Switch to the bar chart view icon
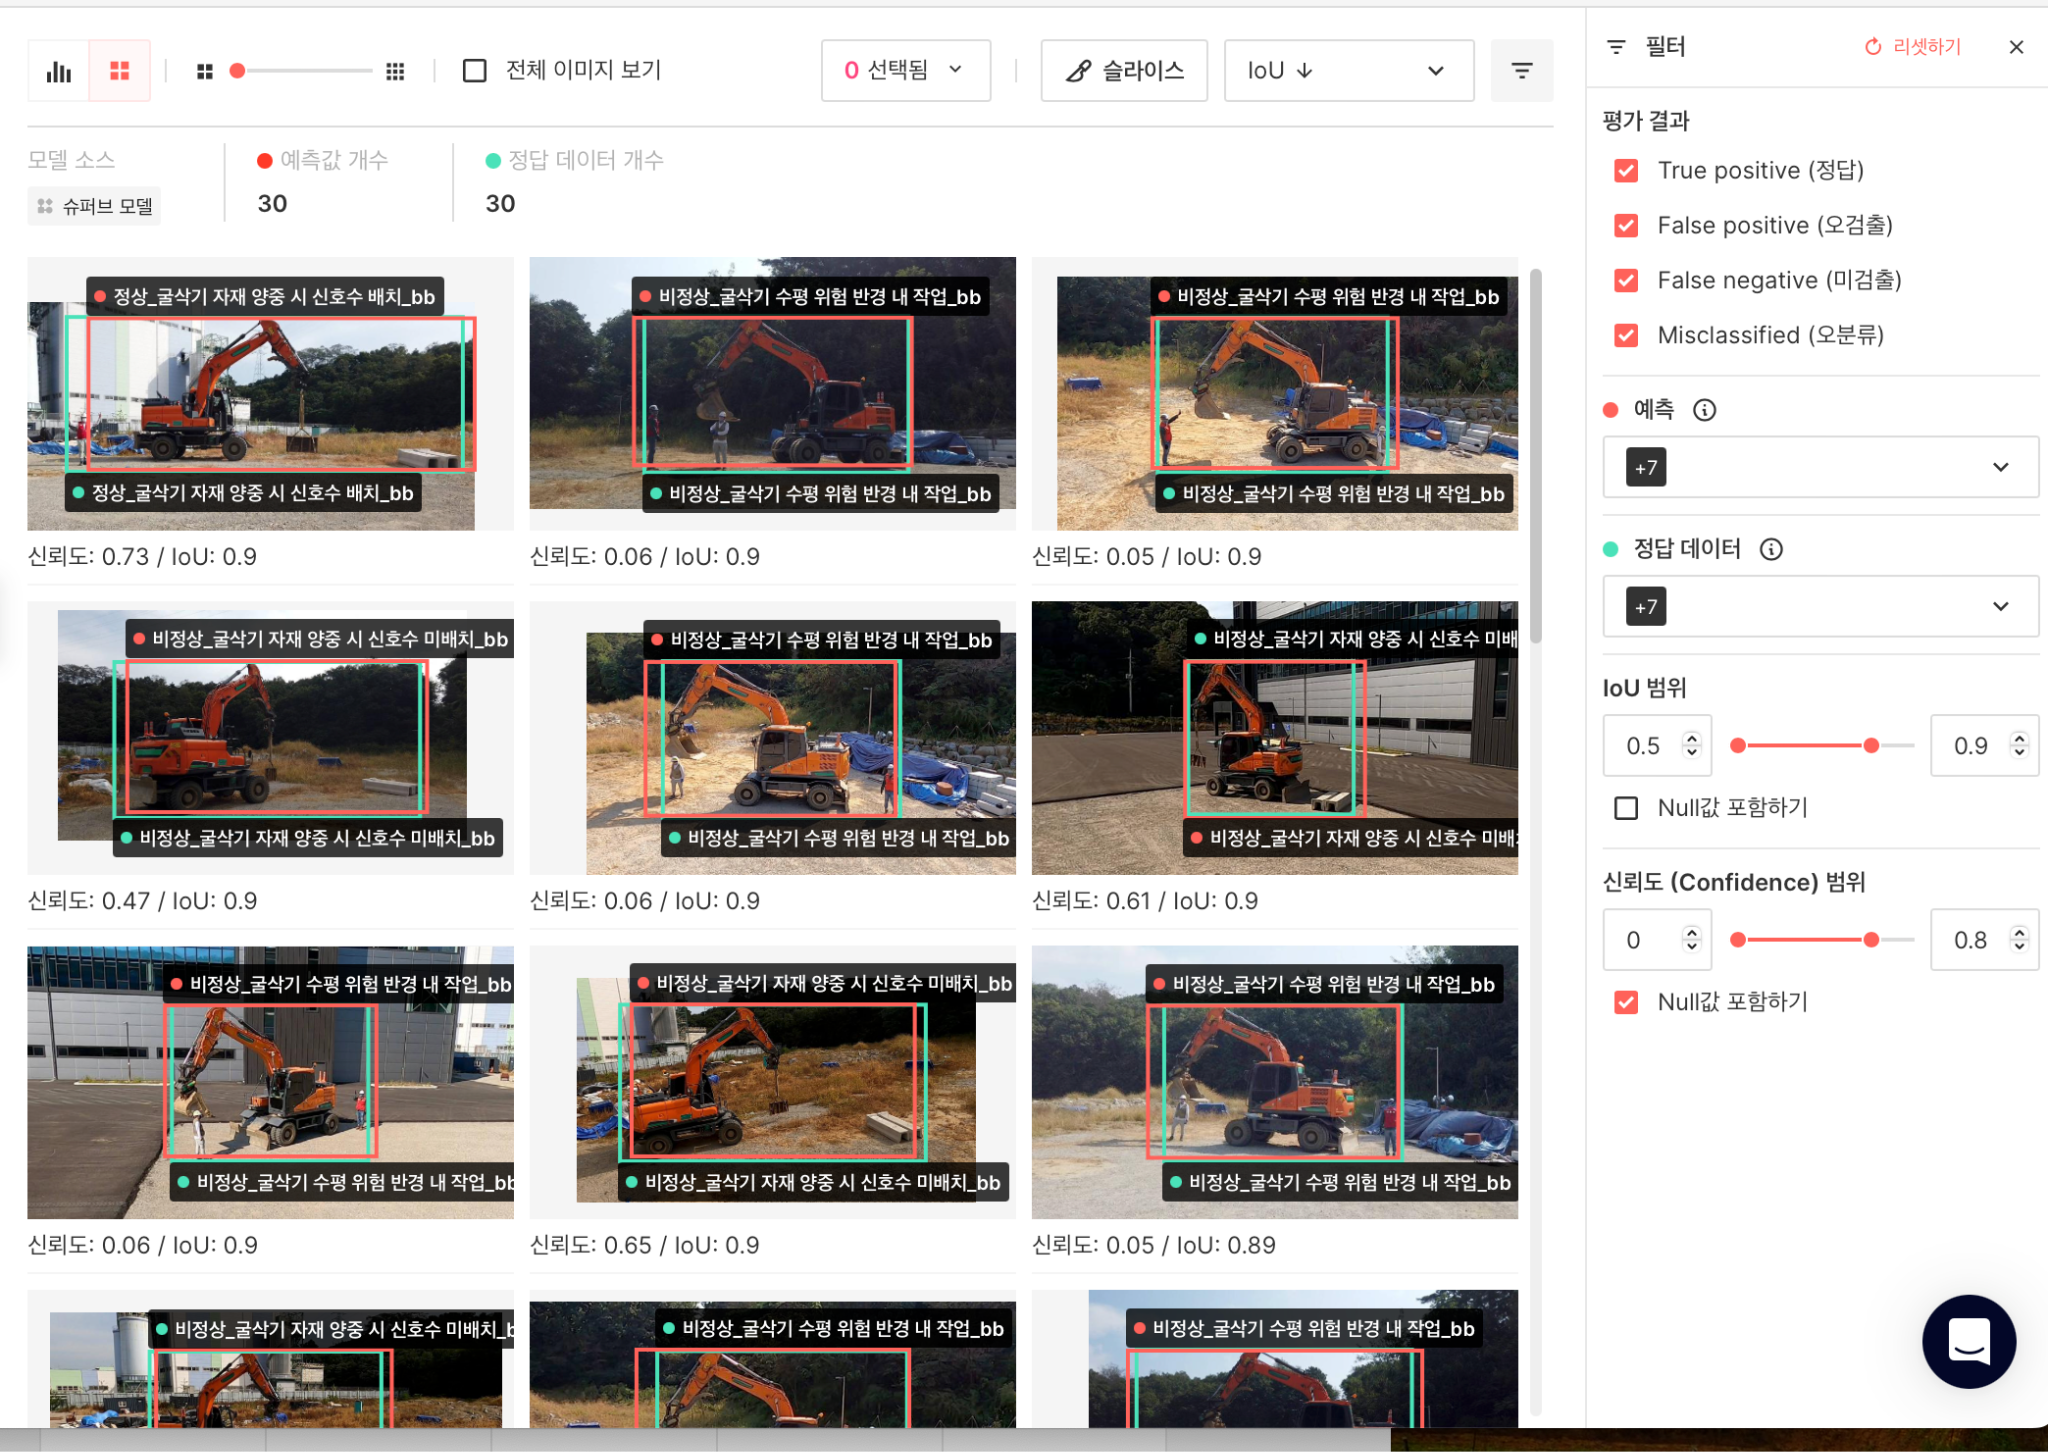Viewport: 2048px width, 1452px height. click(59, 71)
